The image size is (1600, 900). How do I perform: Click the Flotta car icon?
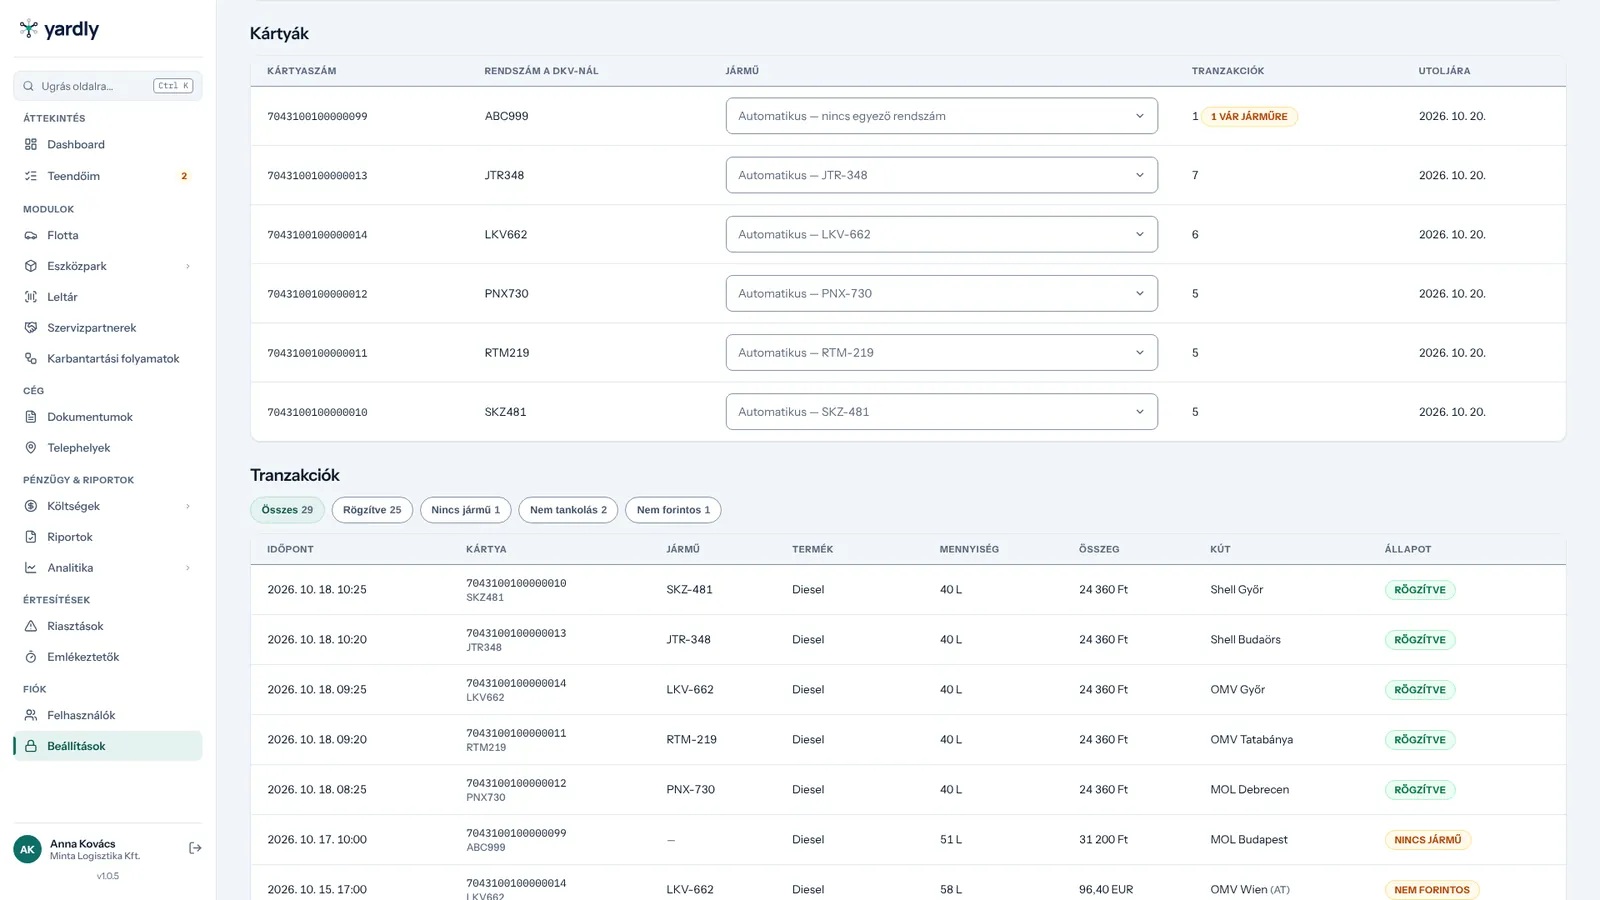tap(31, 235)
